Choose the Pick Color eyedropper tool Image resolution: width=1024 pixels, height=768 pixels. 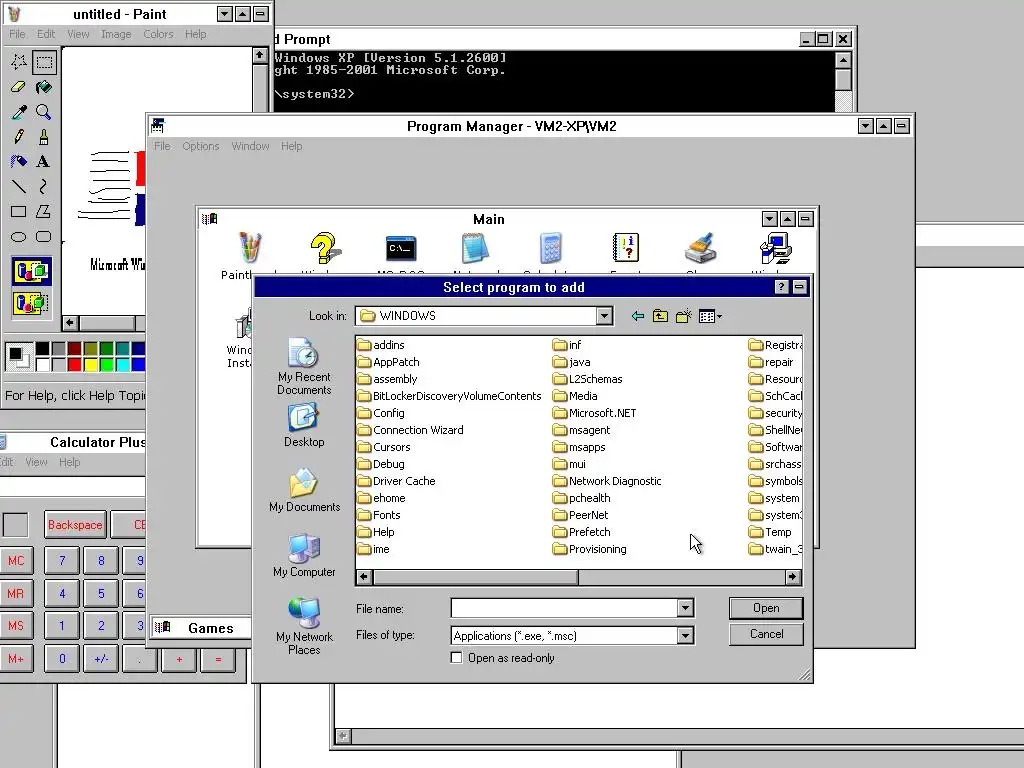click(18, 112)
